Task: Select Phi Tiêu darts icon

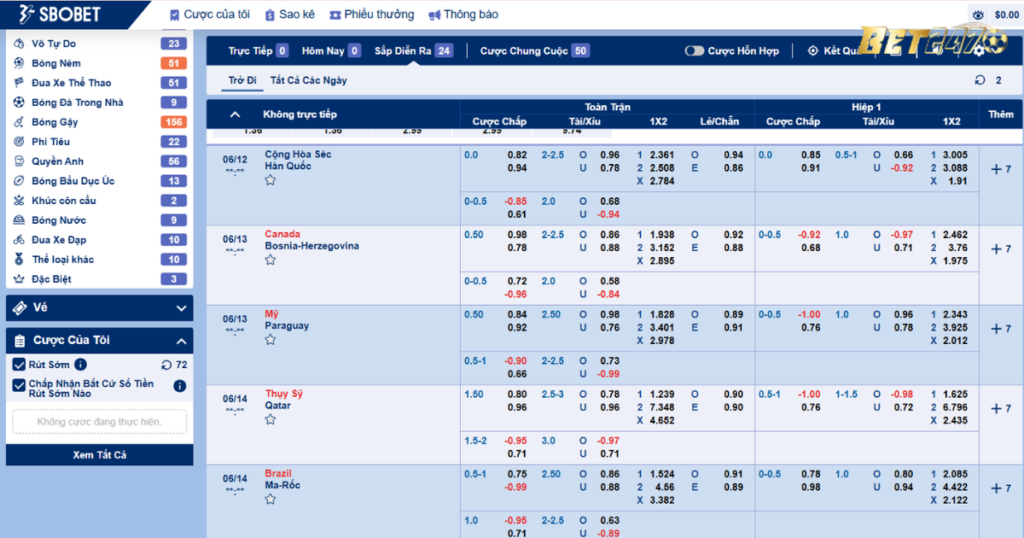Action: [19, 142]
